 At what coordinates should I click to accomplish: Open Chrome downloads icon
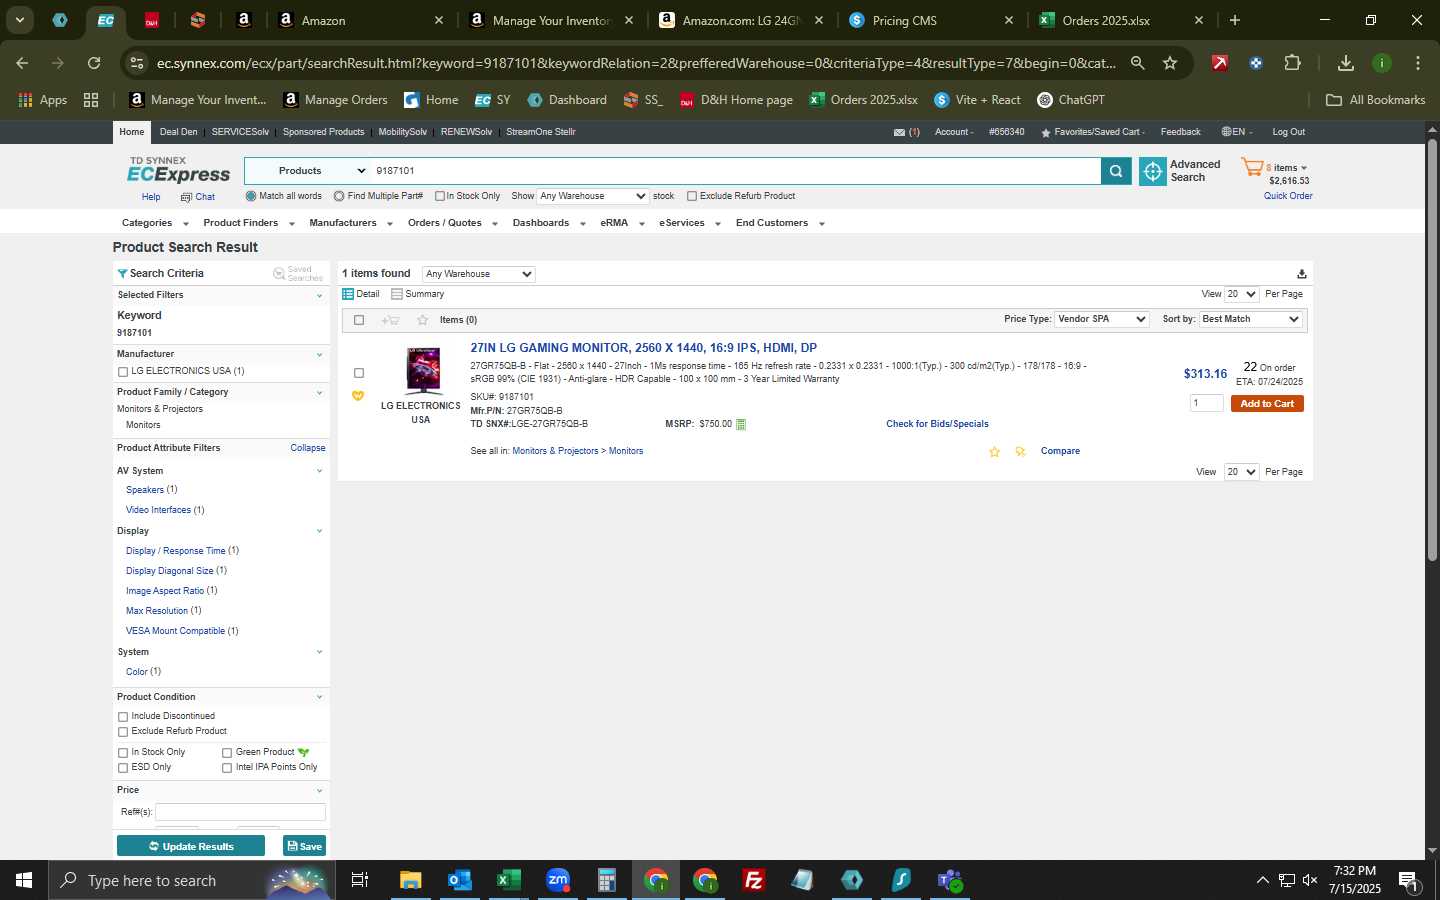(1346, 63)
